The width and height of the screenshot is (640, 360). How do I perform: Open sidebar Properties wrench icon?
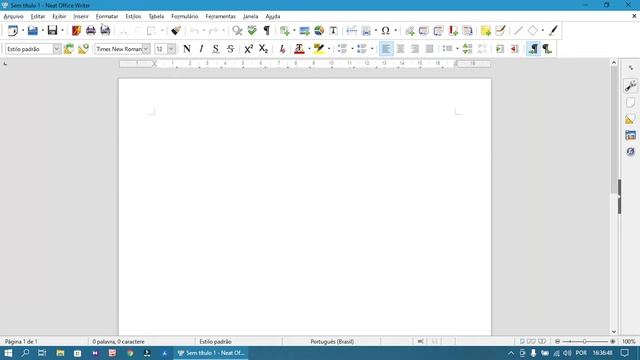click(x=630, y=86)
